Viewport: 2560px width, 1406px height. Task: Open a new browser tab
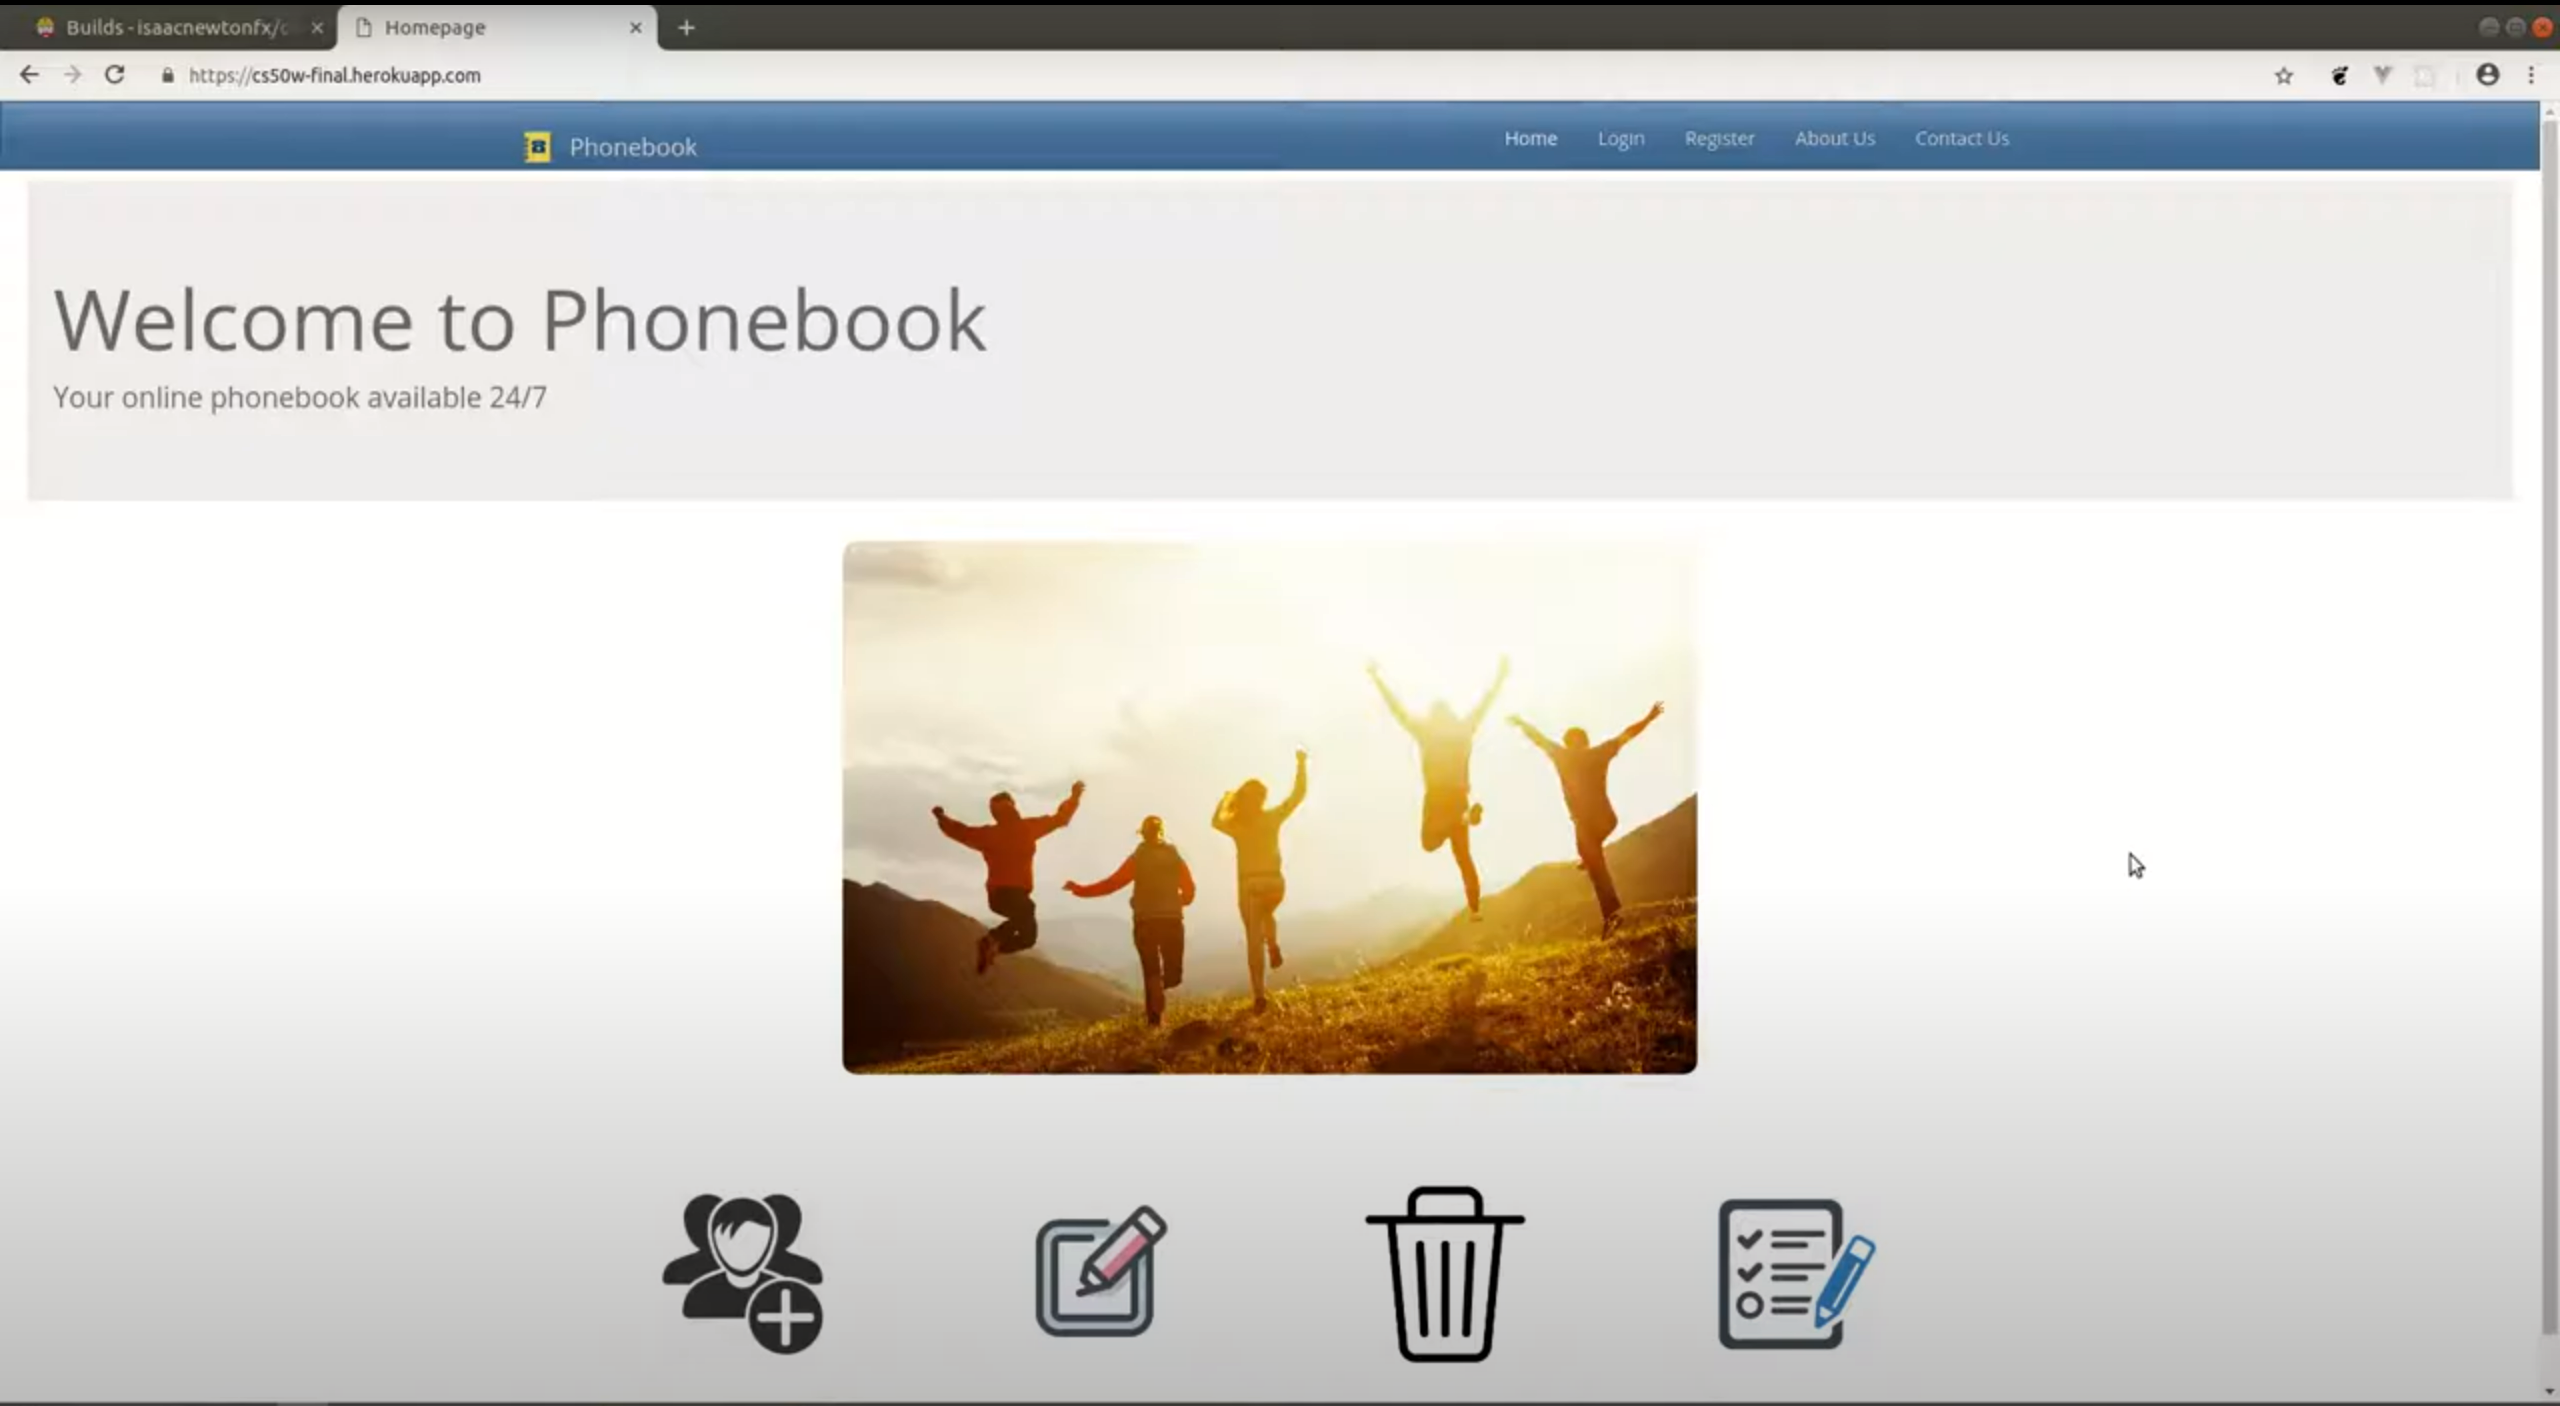click(686, 28)
